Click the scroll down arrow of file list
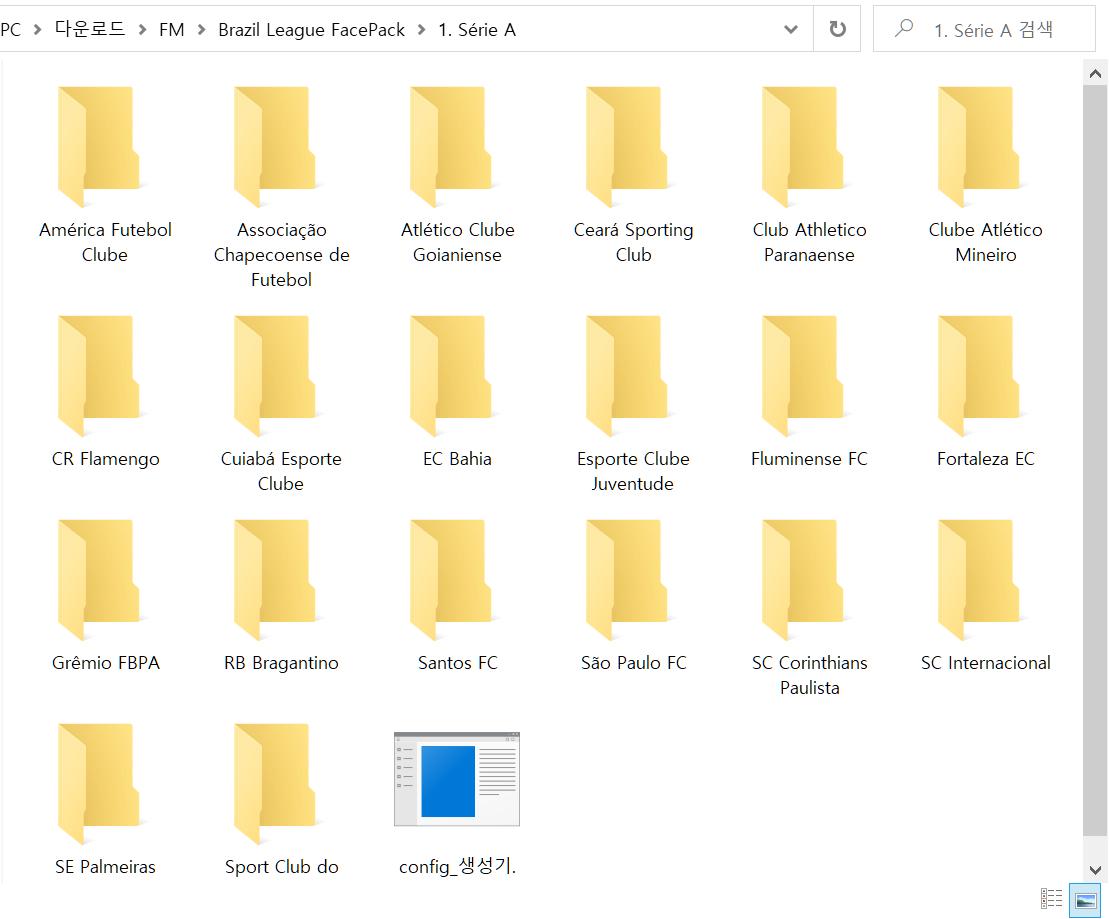The width and height of the screenshot is (1109, 919). pos(1095,869)
